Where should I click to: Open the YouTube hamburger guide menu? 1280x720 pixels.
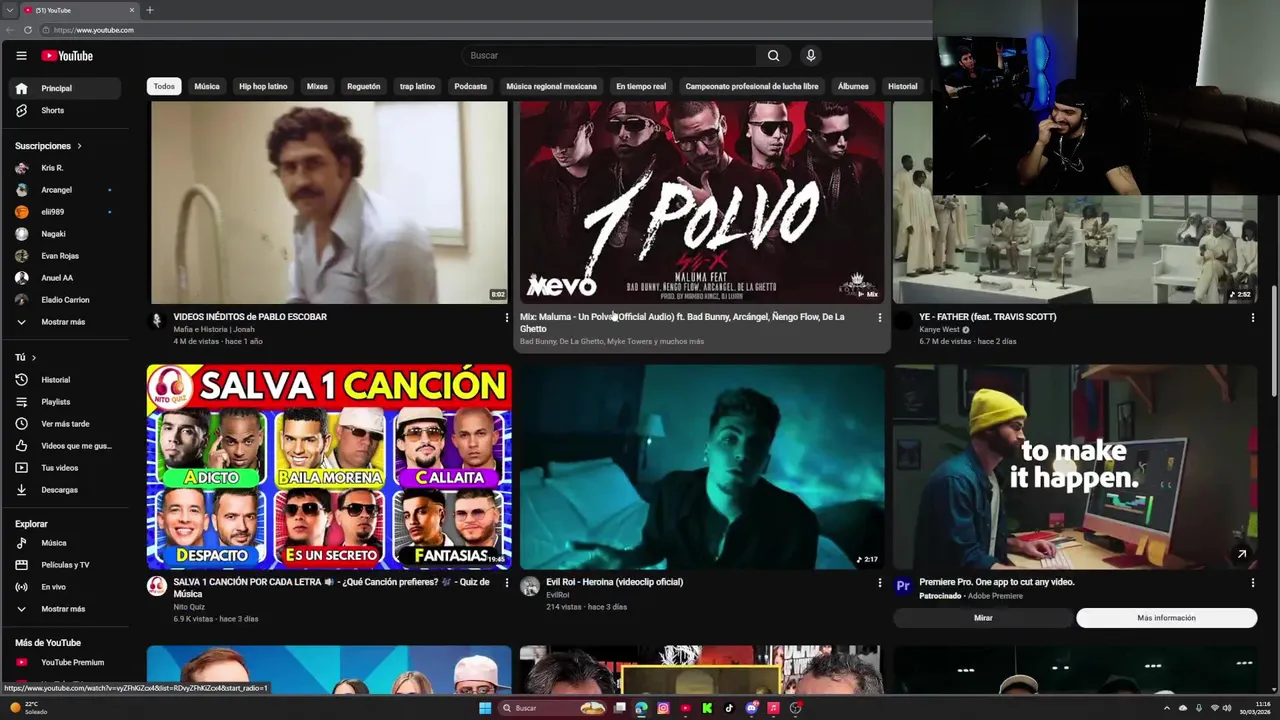(21, 56)
